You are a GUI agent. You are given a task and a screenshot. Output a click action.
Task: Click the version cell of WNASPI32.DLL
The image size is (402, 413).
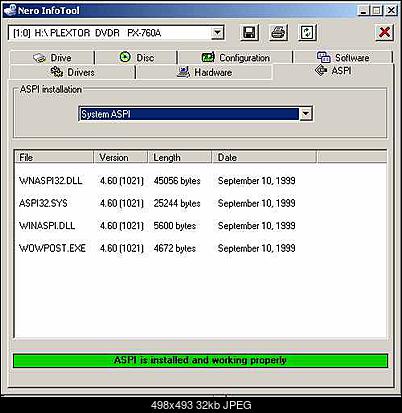click(122, 181)
